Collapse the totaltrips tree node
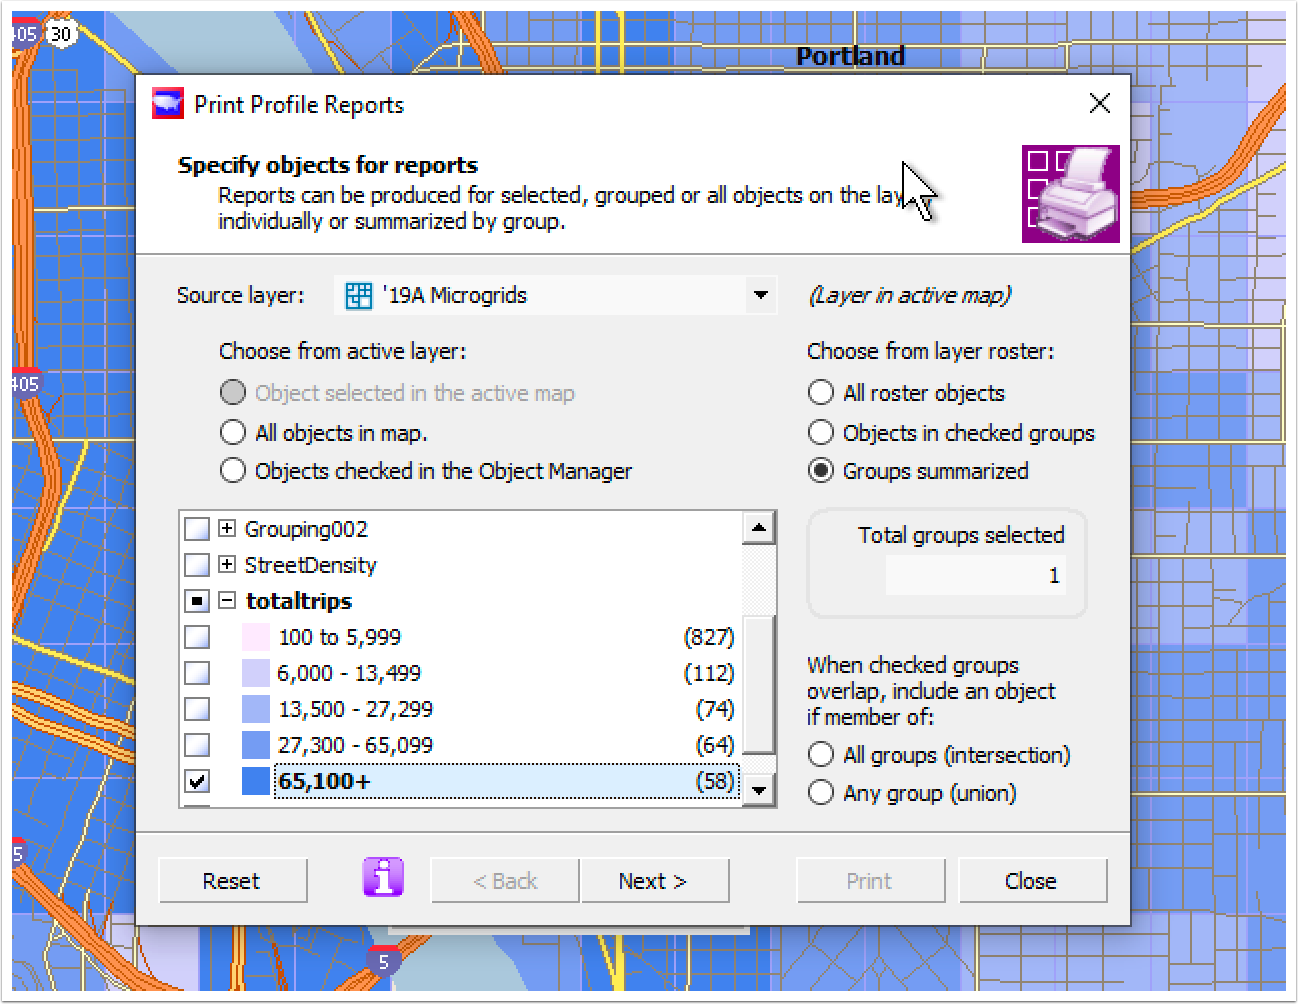 (227, 601)
